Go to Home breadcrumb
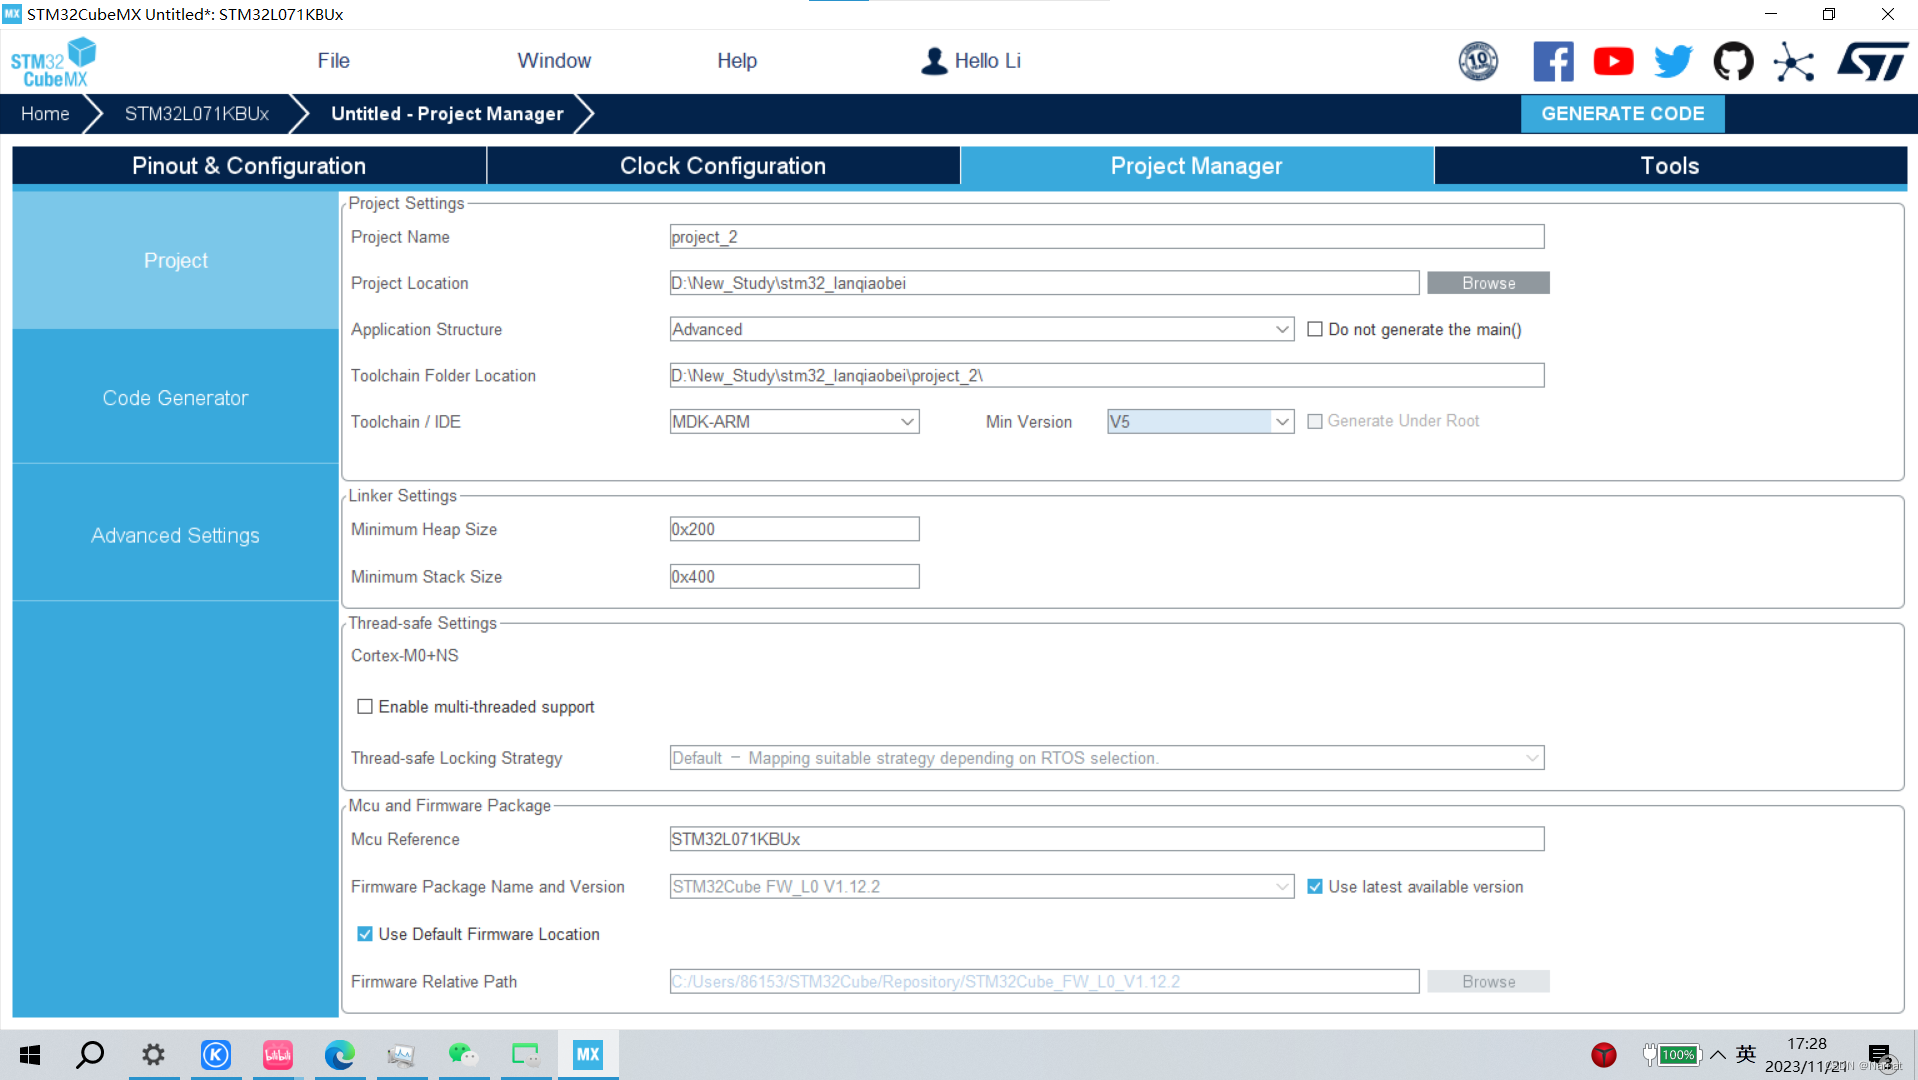1918x1080 pixels. pos(45,114)
